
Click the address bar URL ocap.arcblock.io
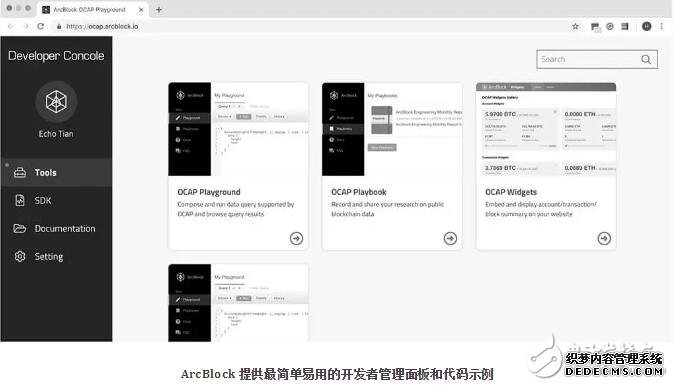[x=102, y=26]
